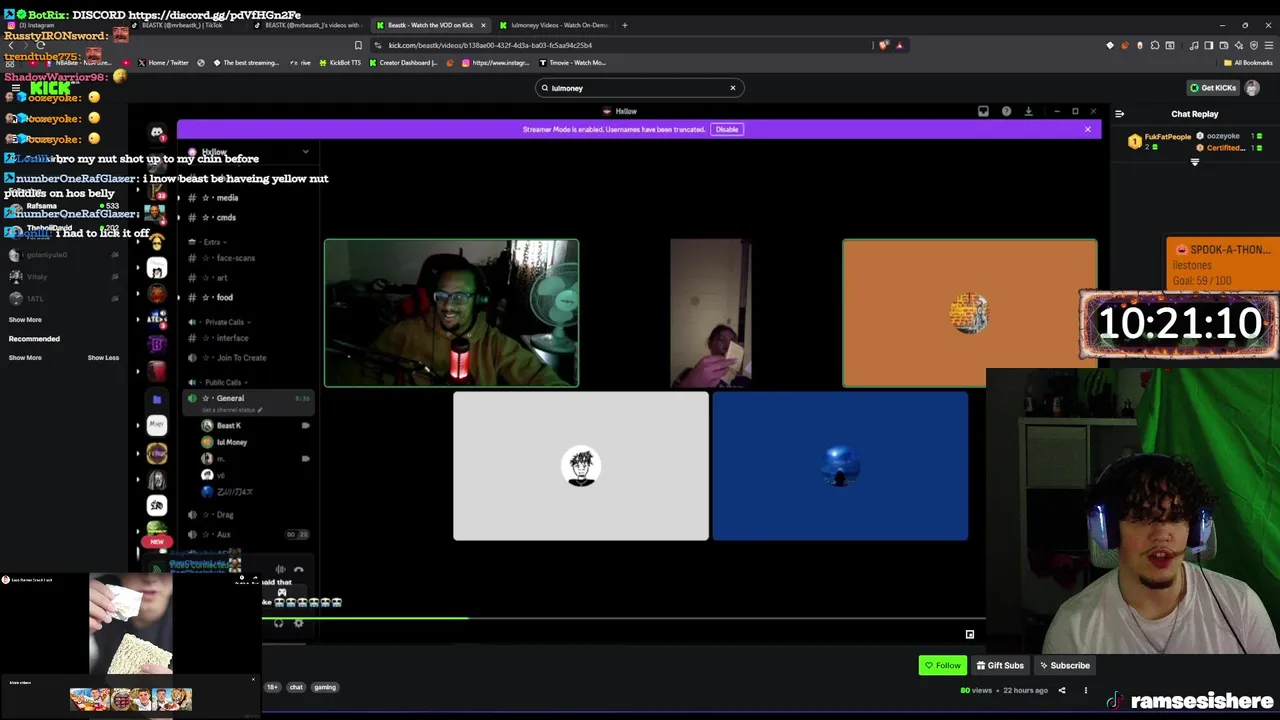Click lul Money in voice channel list
1280x720 pixels.
(x=231, y=442)
